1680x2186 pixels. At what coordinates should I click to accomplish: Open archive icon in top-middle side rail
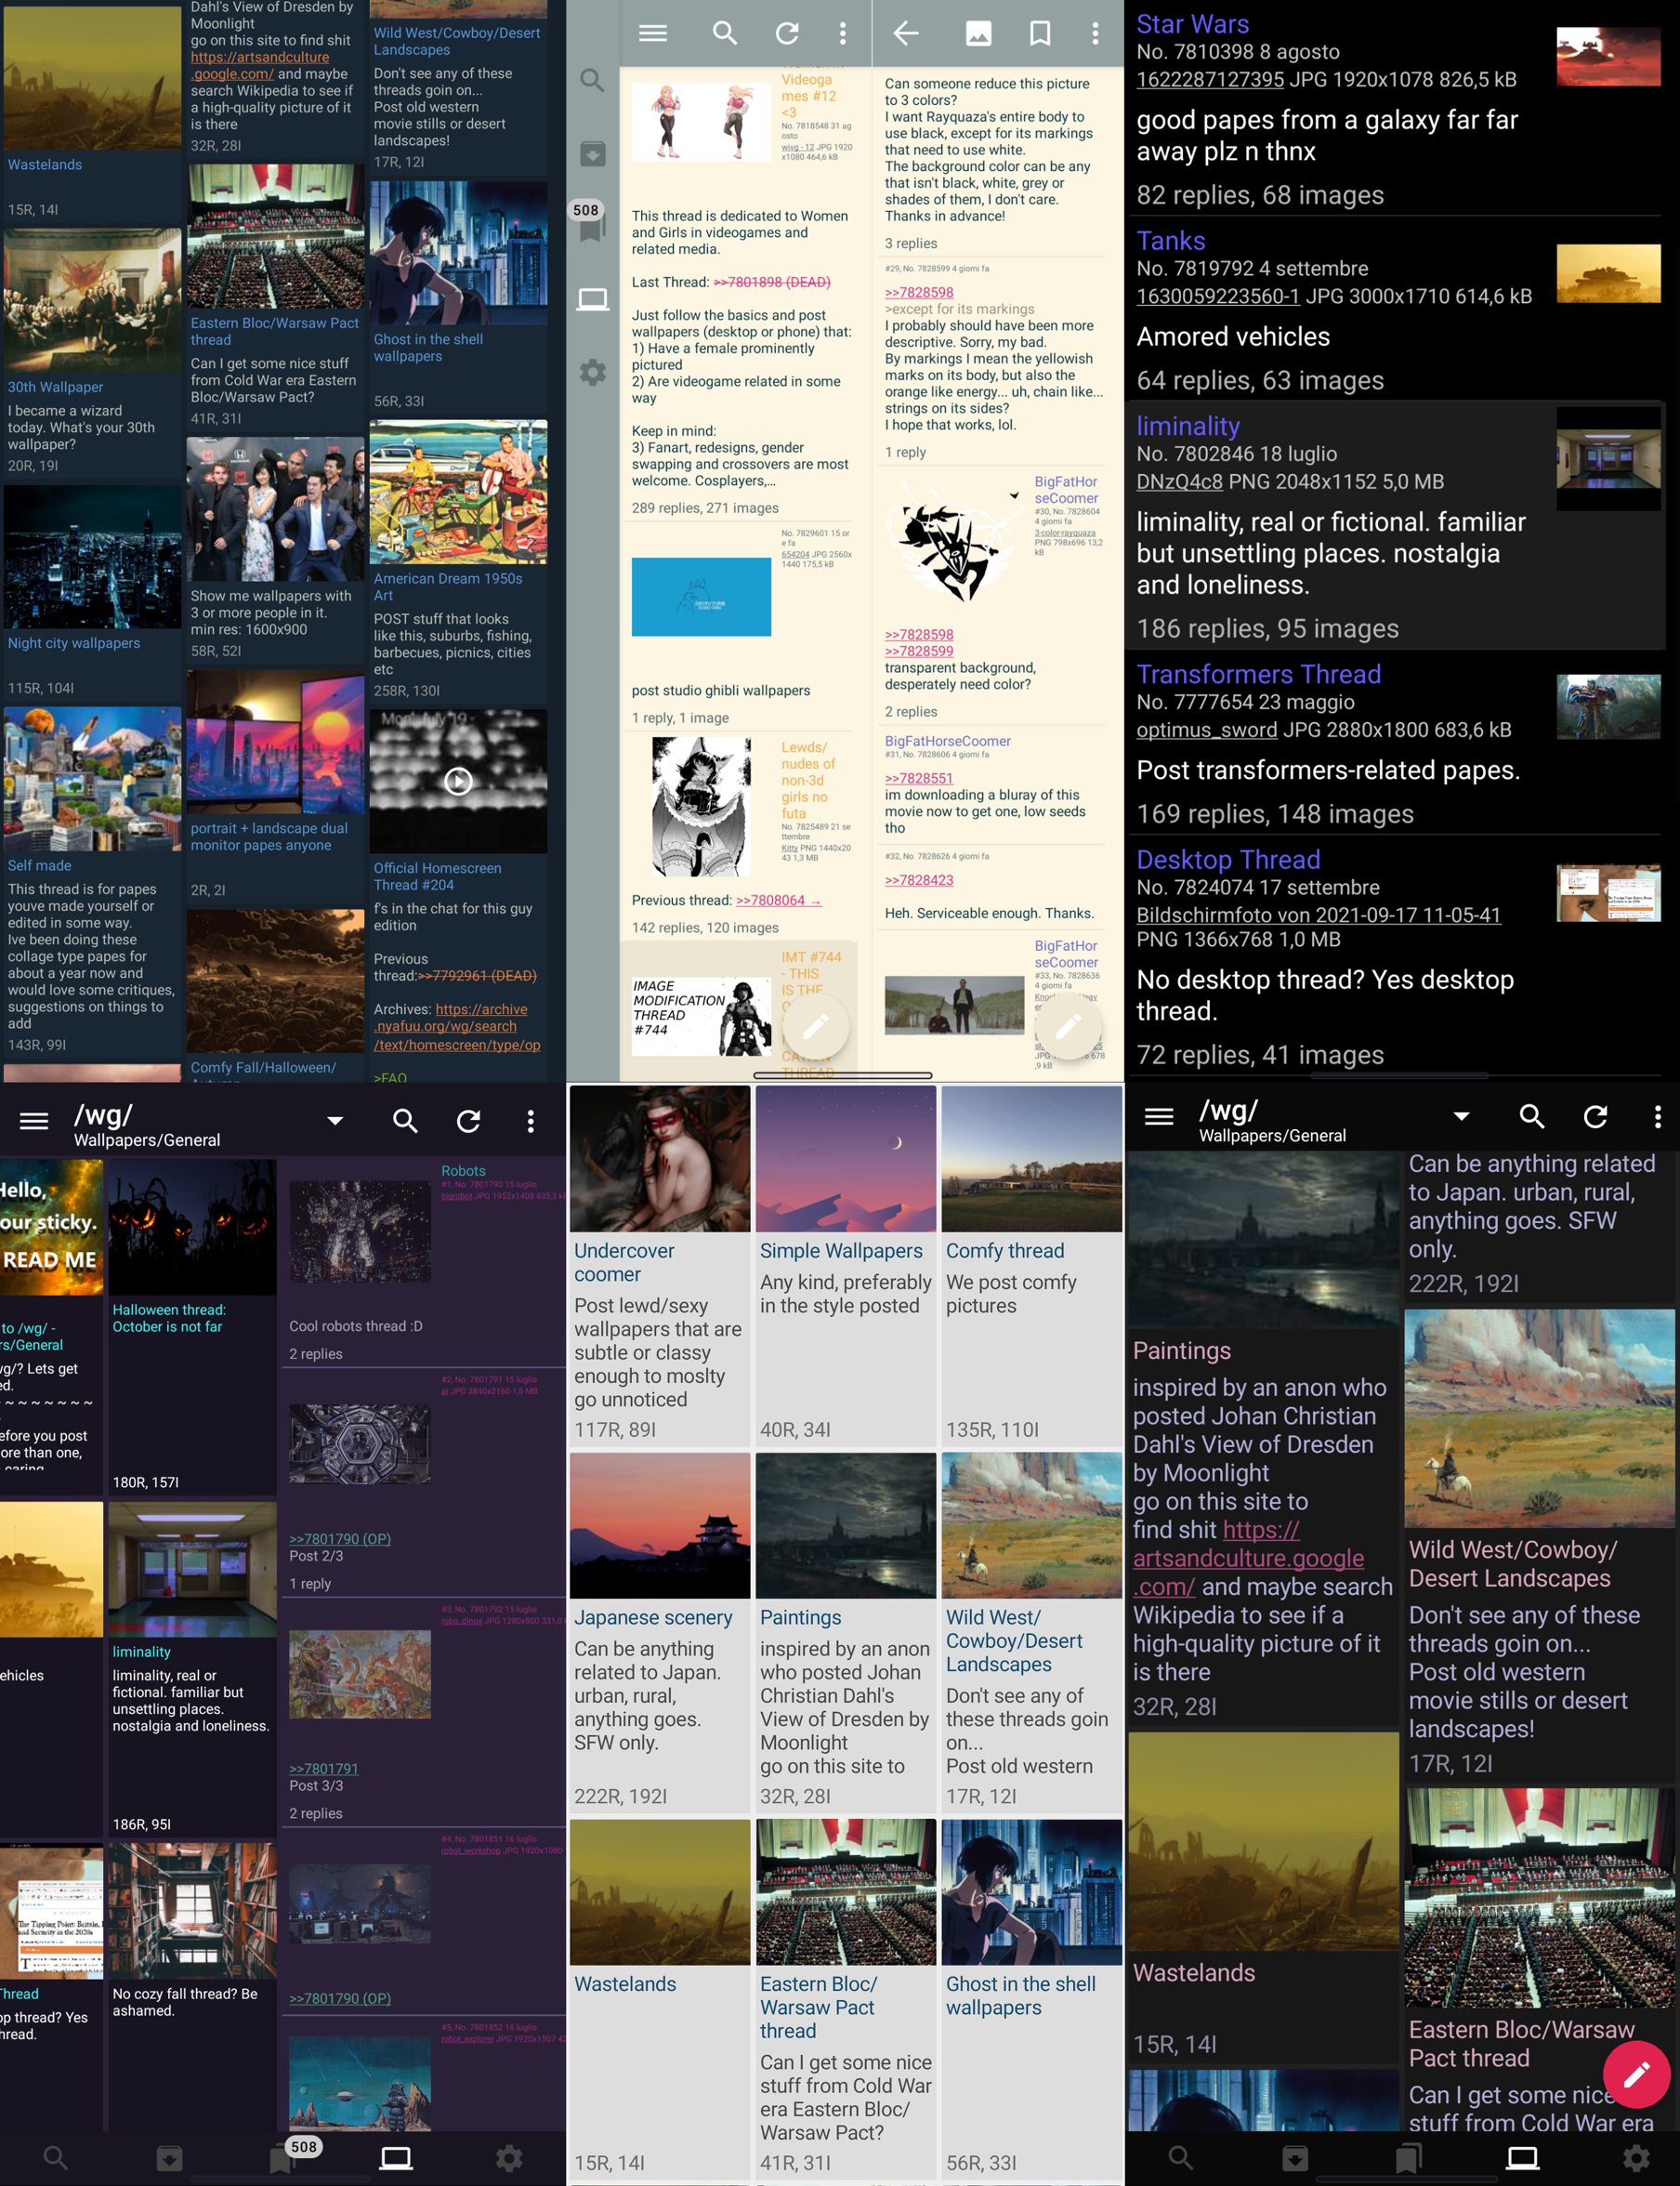point(593,153)
